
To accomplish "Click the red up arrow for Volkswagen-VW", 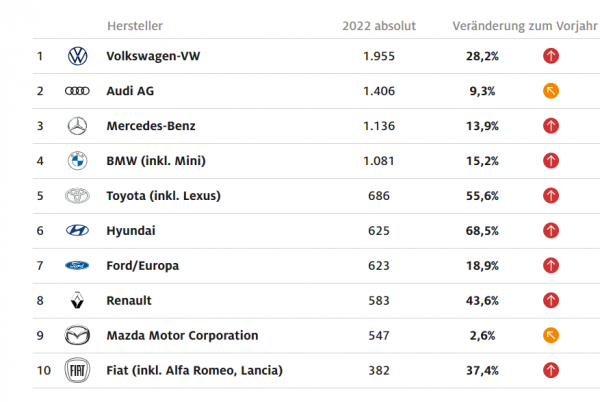I will (x=551, y=56).
